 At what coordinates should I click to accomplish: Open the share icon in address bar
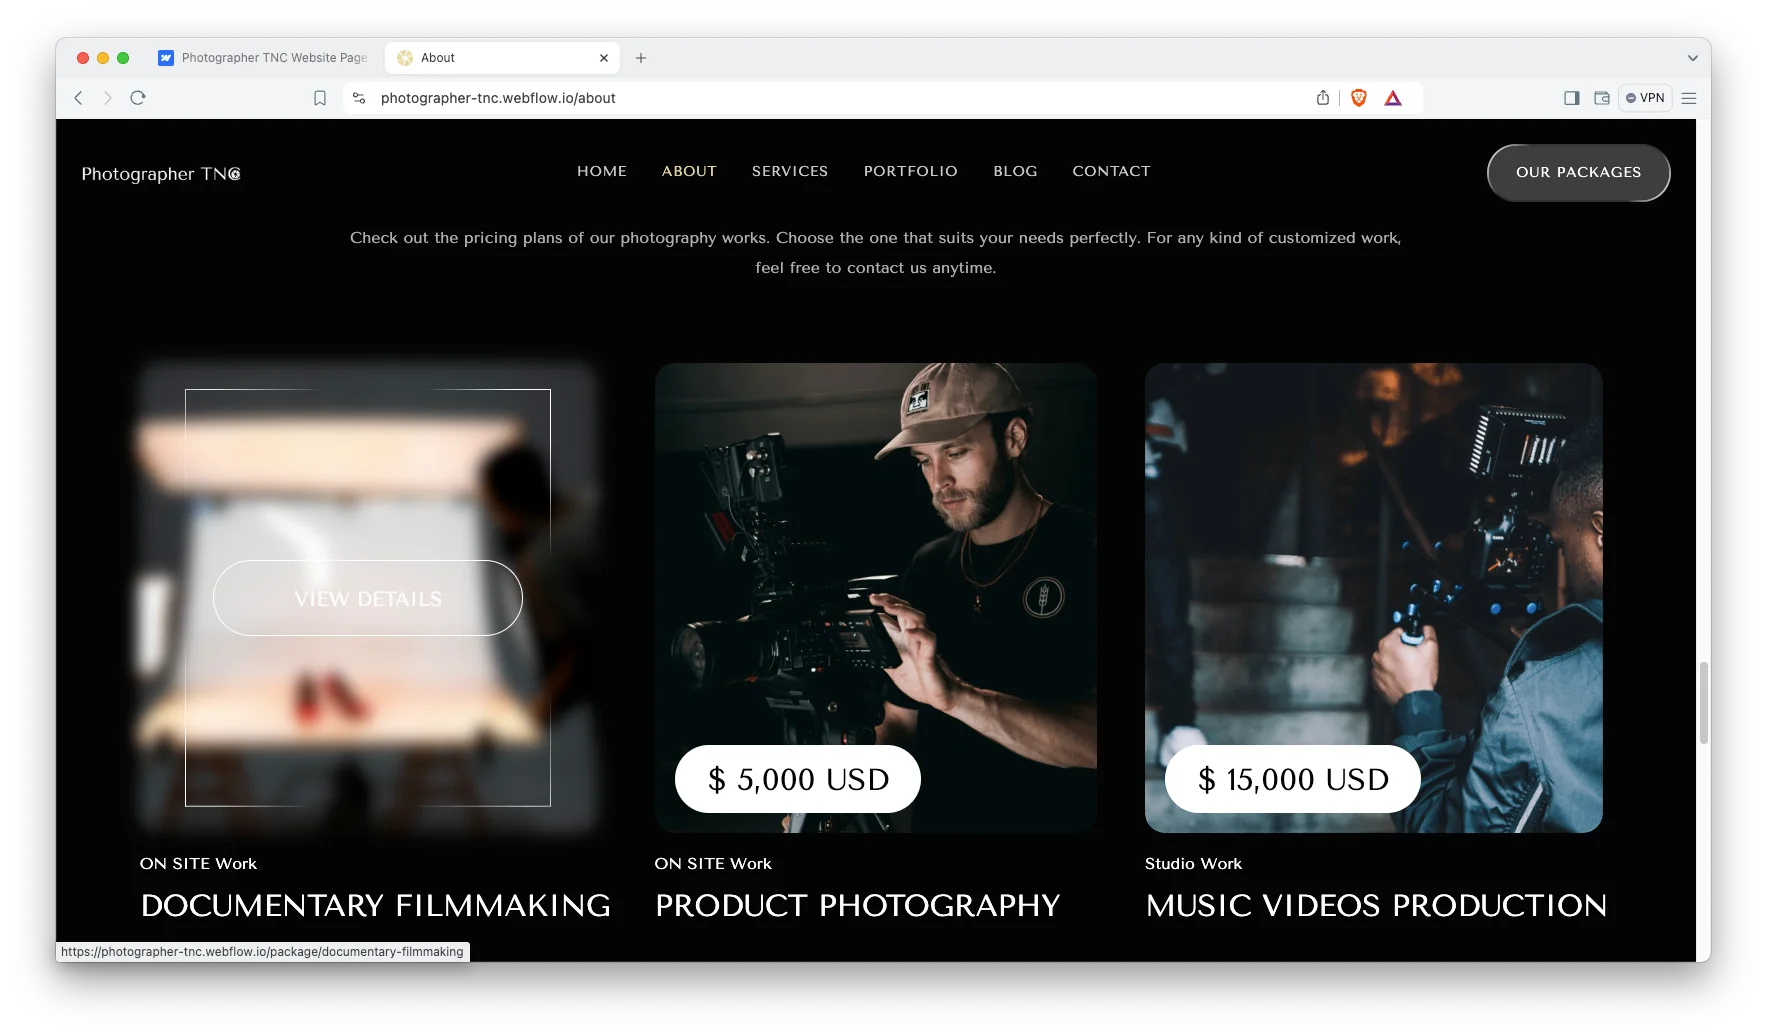pos(1323,98)
